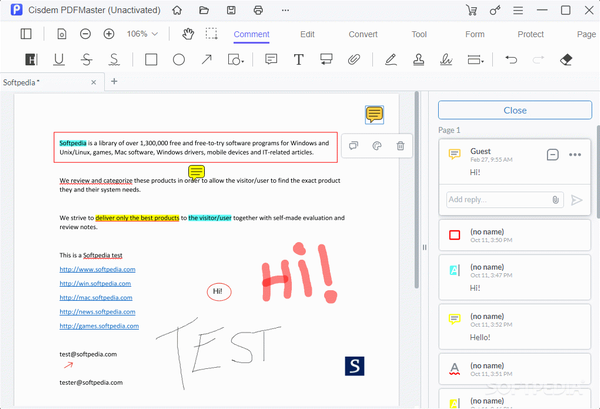The width and height of the screenshot is (600, 409).
Task: Click the activation key icon
Action: coord(495,10)
